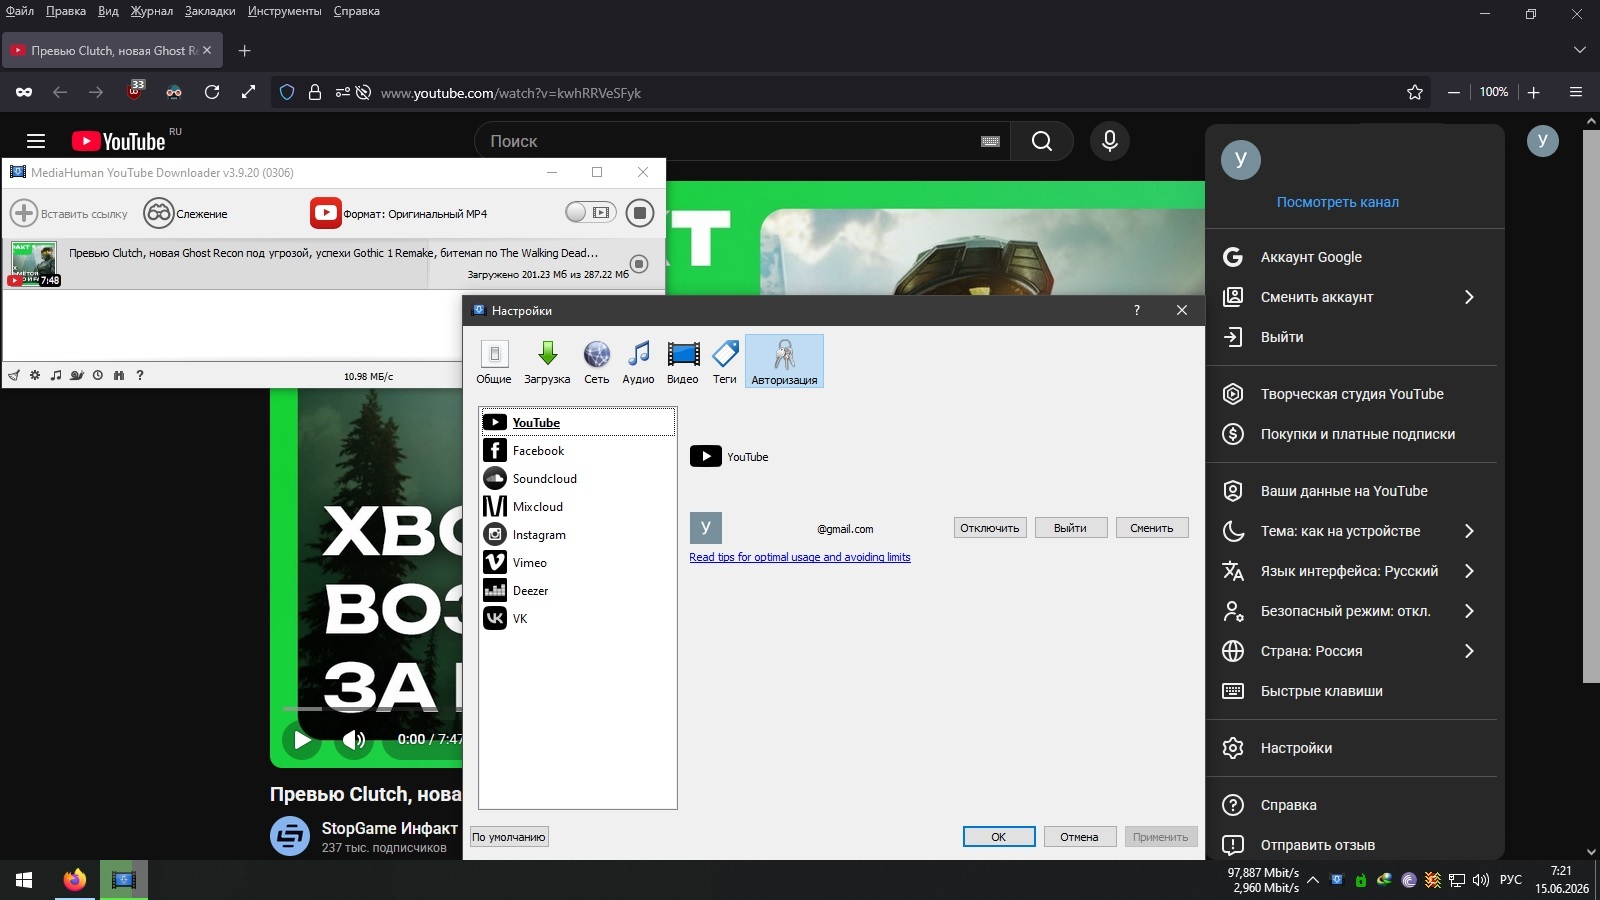Screen dimensions: 1600x900
Task: Toggle the snail speed limit icon
Action: (x=77, y=376)
